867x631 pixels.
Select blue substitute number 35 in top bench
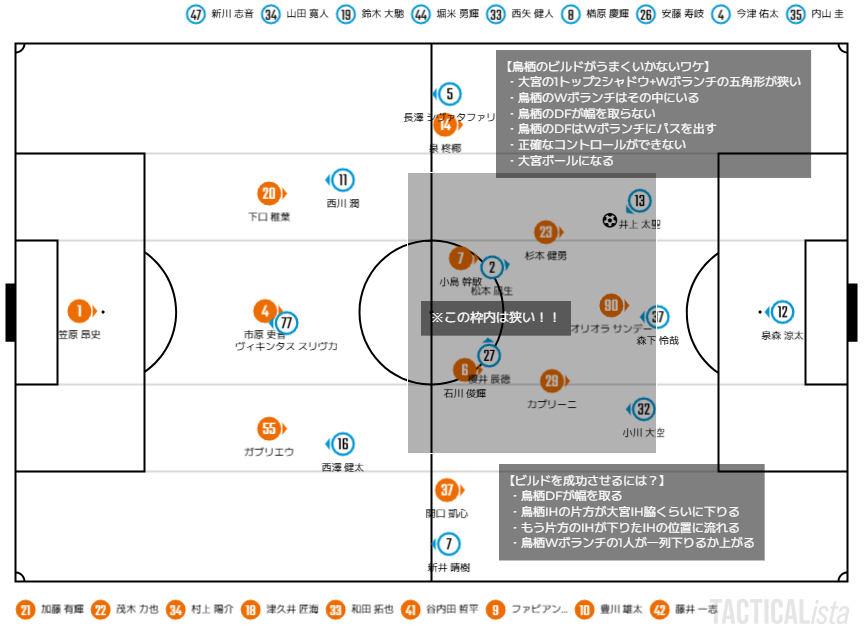[796, 14]
